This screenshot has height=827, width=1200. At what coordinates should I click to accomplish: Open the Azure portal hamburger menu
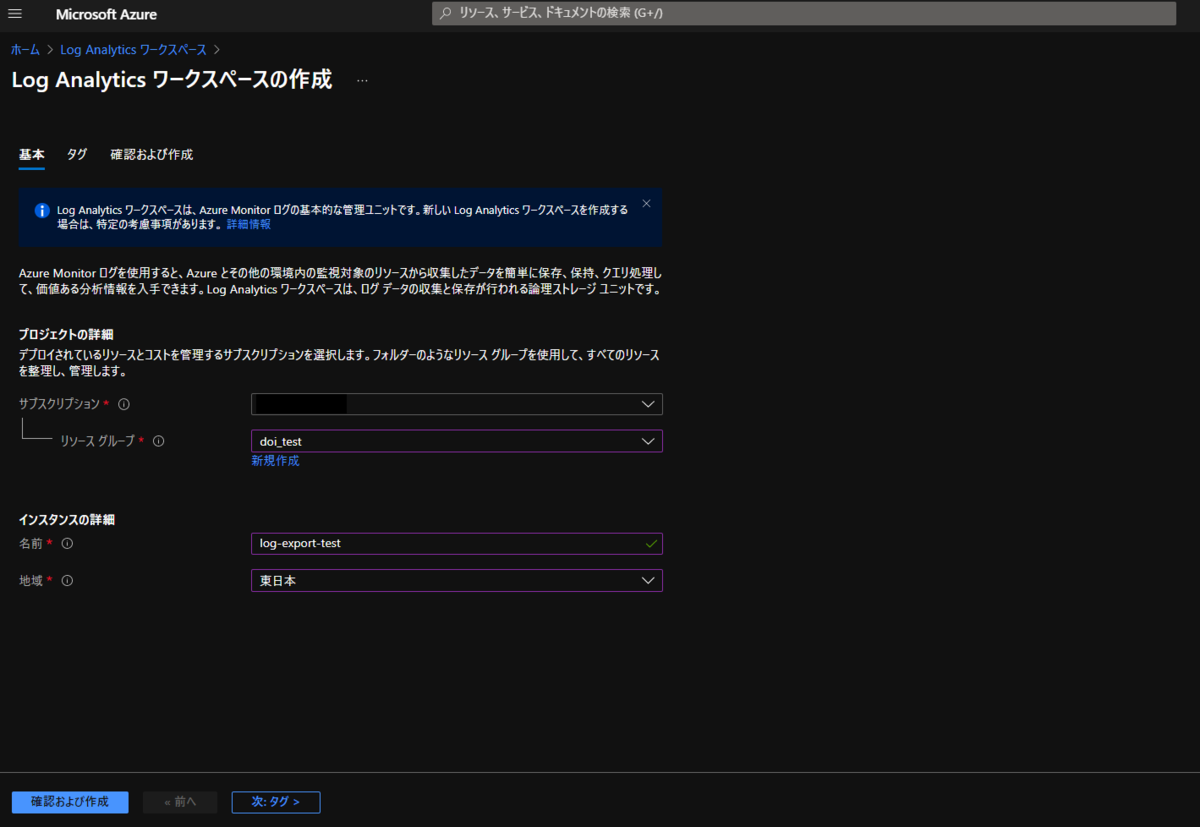(x=15, y=13)
